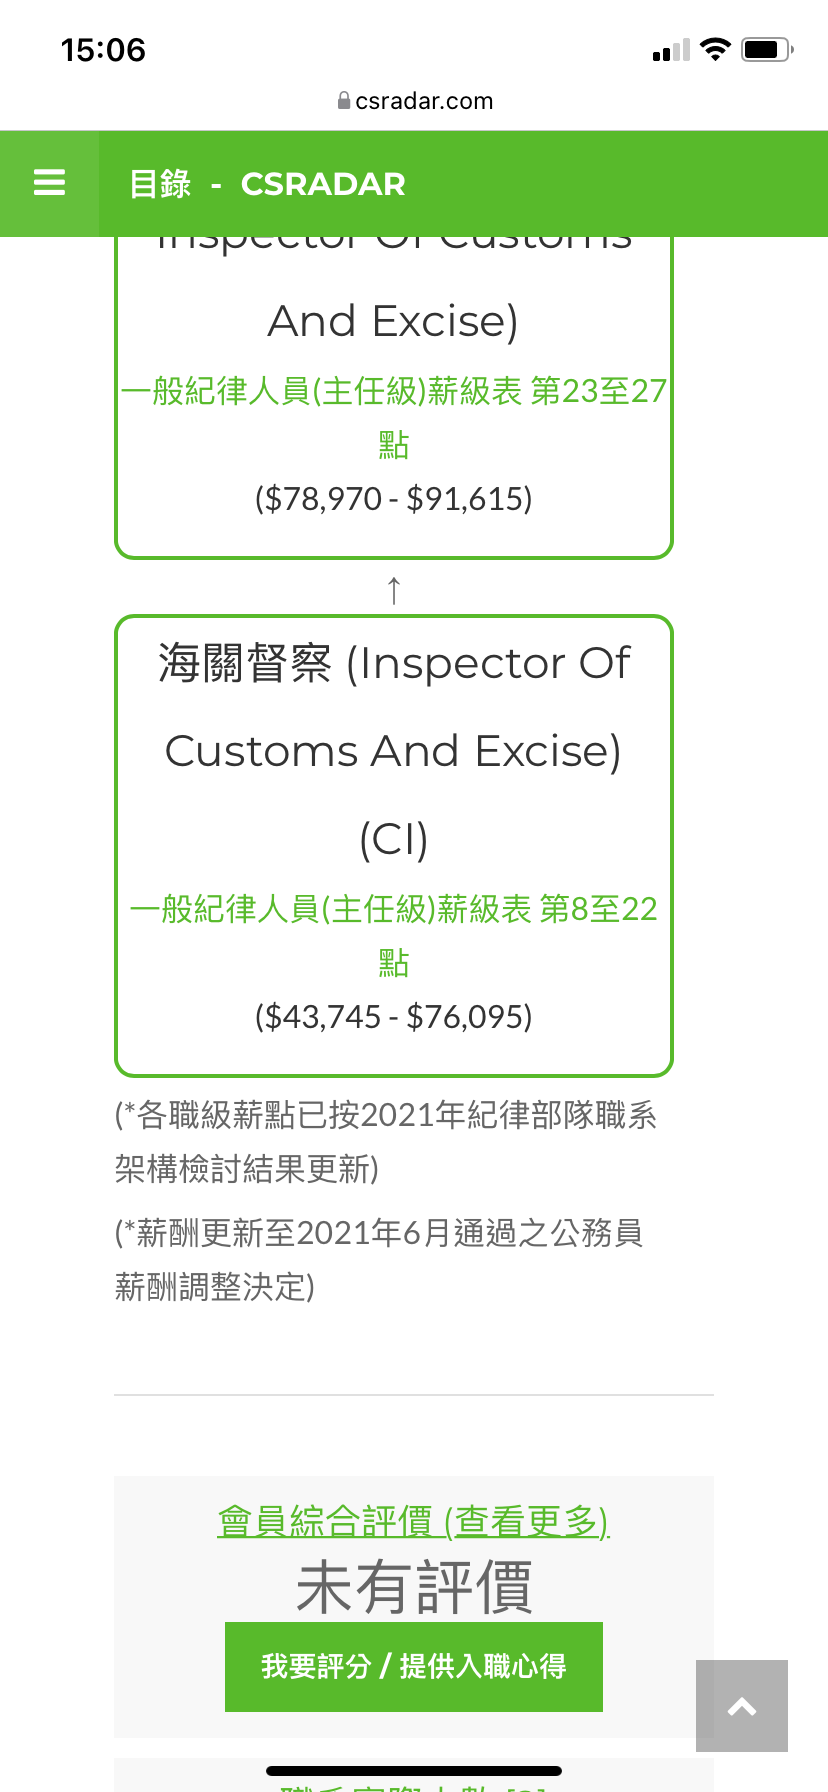Open pay scale link 第23至27點
Viewport: 828px width, 1792px height.
pyautogui.click(x=394, y=417)
